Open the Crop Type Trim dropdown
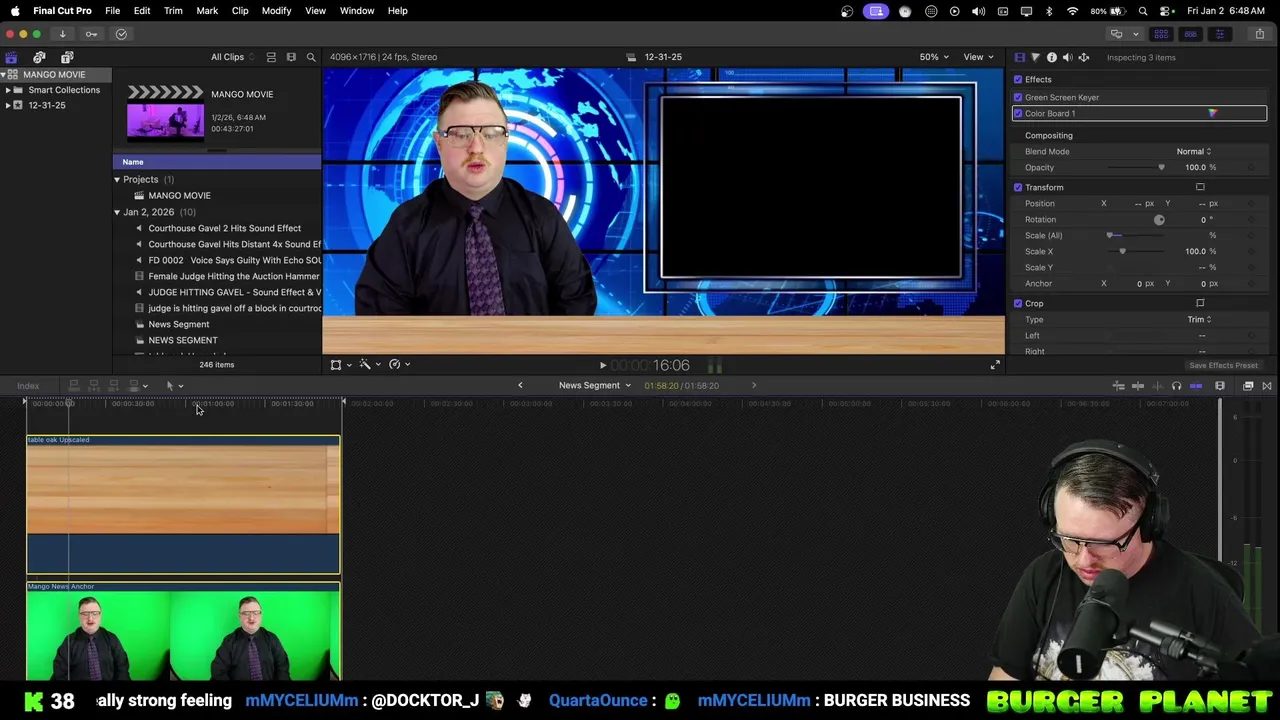 (x=1199, y=319)
